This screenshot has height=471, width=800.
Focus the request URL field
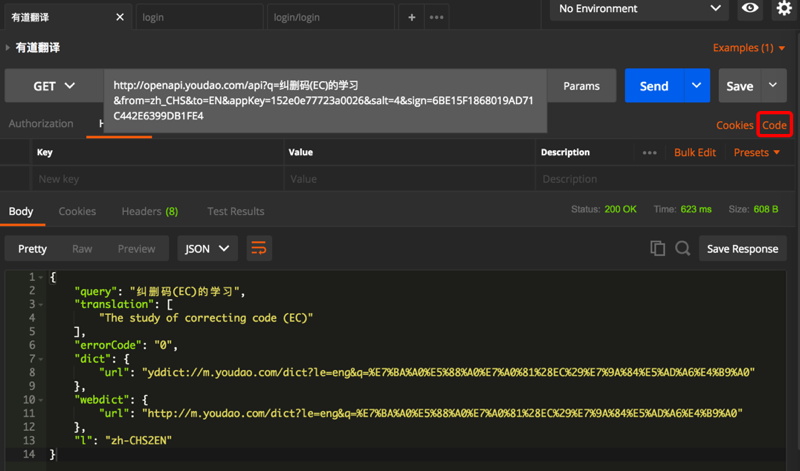(325, 101)
